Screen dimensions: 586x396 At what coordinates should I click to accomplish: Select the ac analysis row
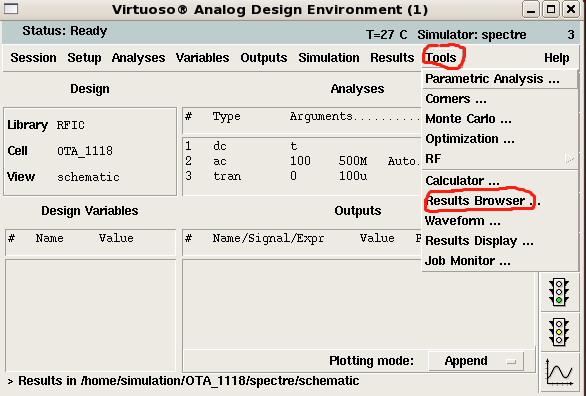coord(303,161)
